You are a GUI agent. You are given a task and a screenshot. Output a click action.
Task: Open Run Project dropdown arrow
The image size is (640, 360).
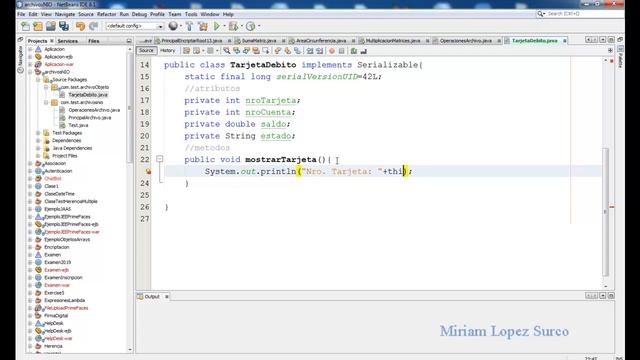[x=224, y=27]
